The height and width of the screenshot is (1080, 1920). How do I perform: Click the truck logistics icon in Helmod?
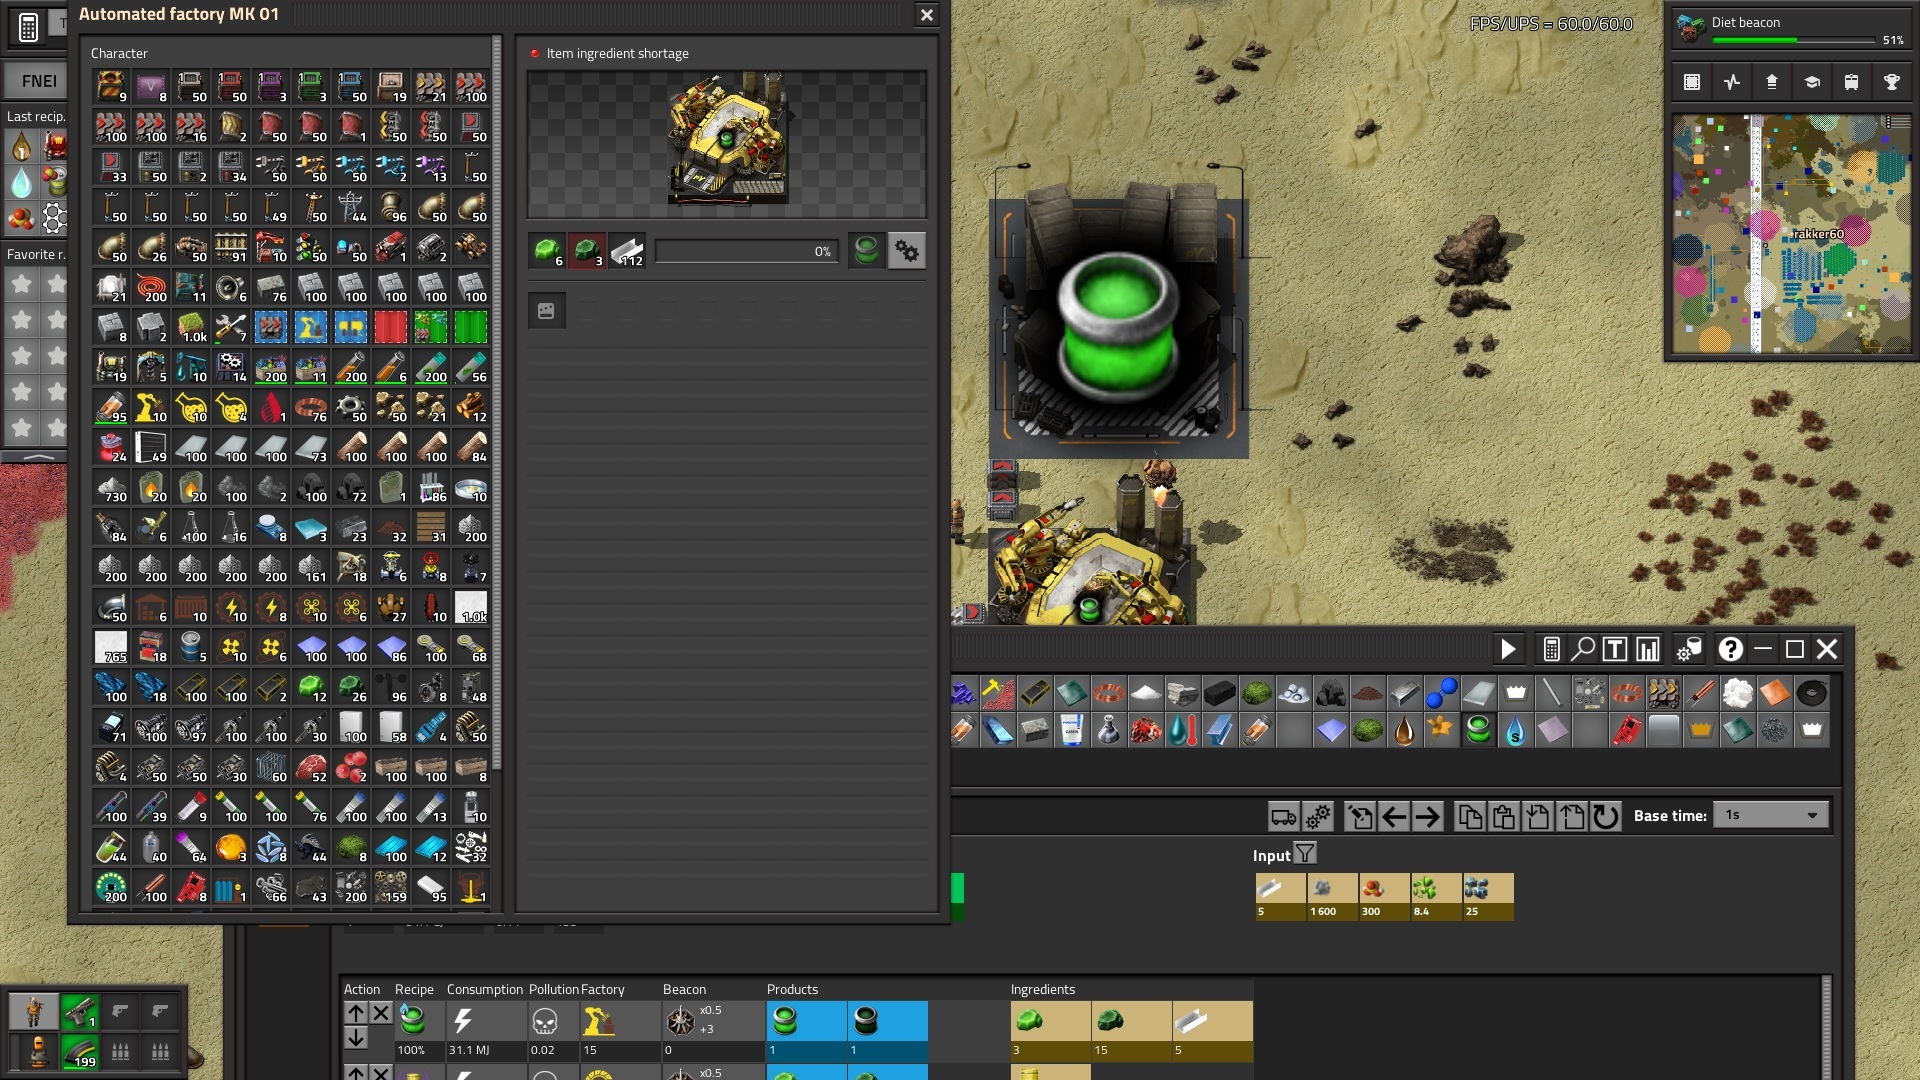[1284, 817]
